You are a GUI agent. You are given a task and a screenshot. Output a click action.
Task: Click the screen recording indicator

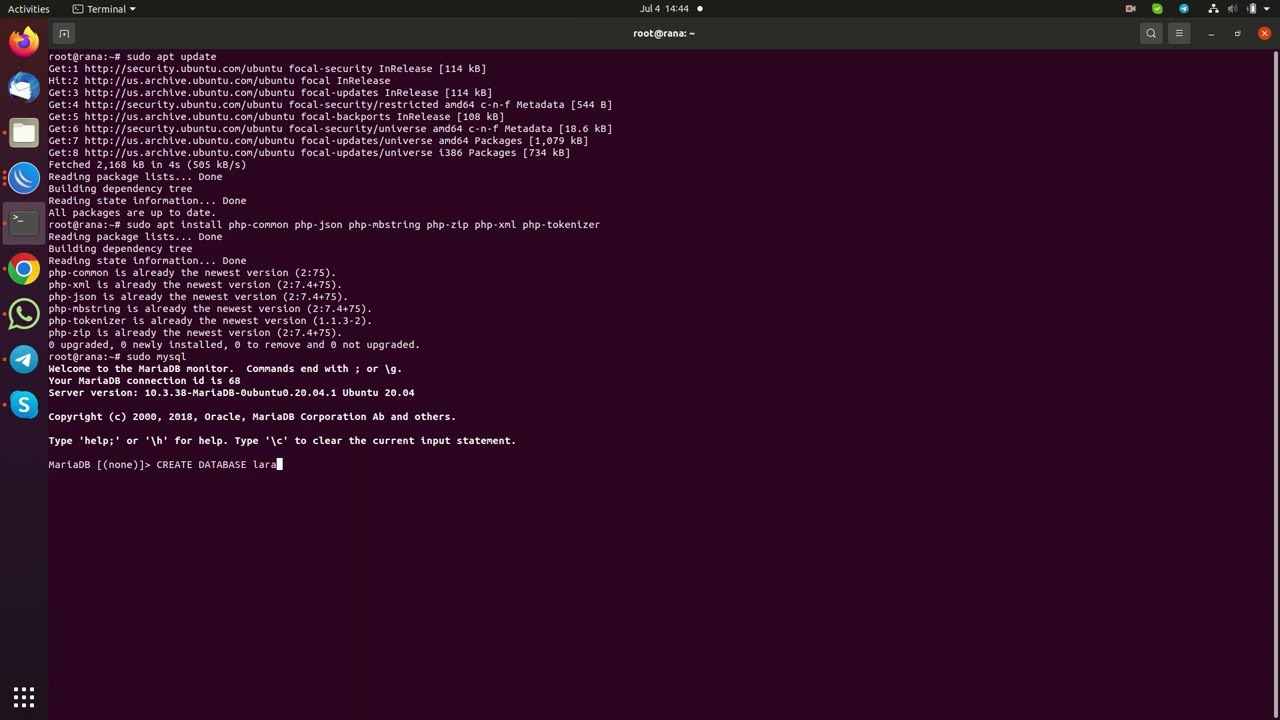tap(1131, 9)
